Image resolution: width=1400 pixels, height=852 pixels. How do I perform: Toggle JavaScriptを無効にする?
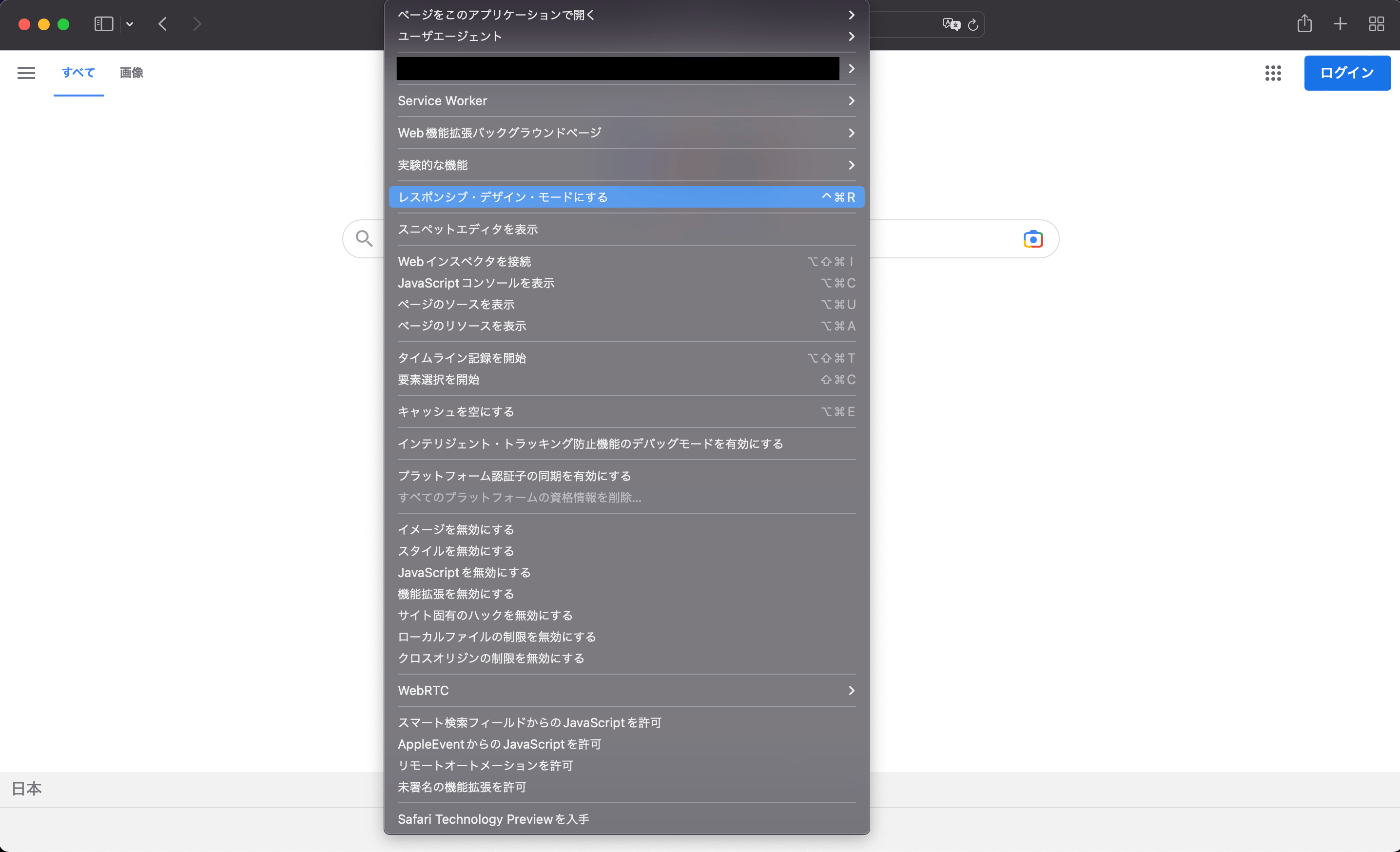point(627,573)
